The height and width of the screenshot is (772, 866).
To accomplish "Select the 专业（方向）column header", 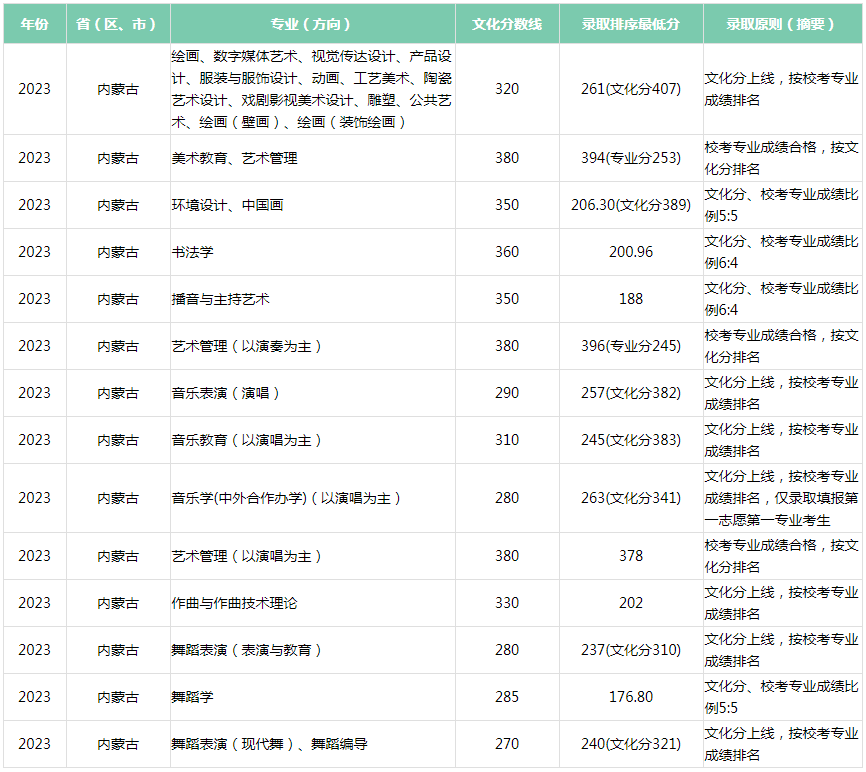I will [312, 24].
